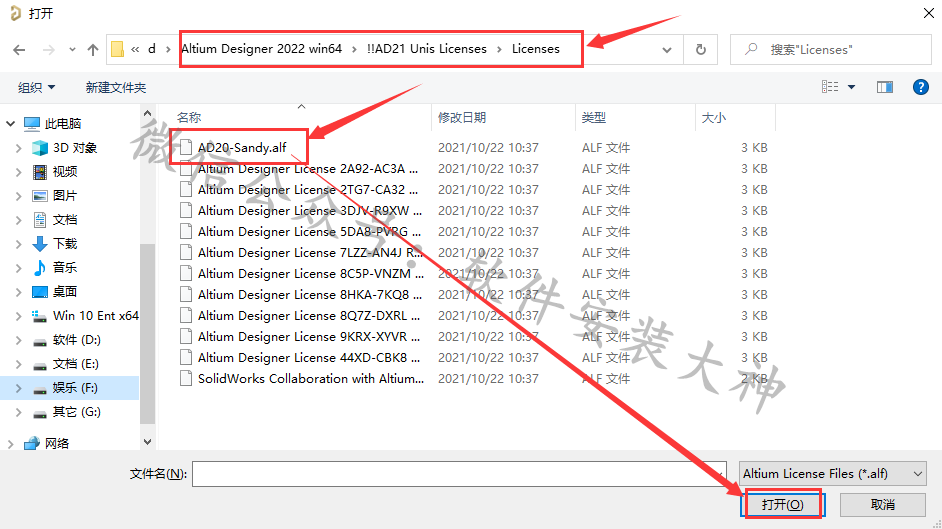Click the 打开(O) button

pos(782,504)
